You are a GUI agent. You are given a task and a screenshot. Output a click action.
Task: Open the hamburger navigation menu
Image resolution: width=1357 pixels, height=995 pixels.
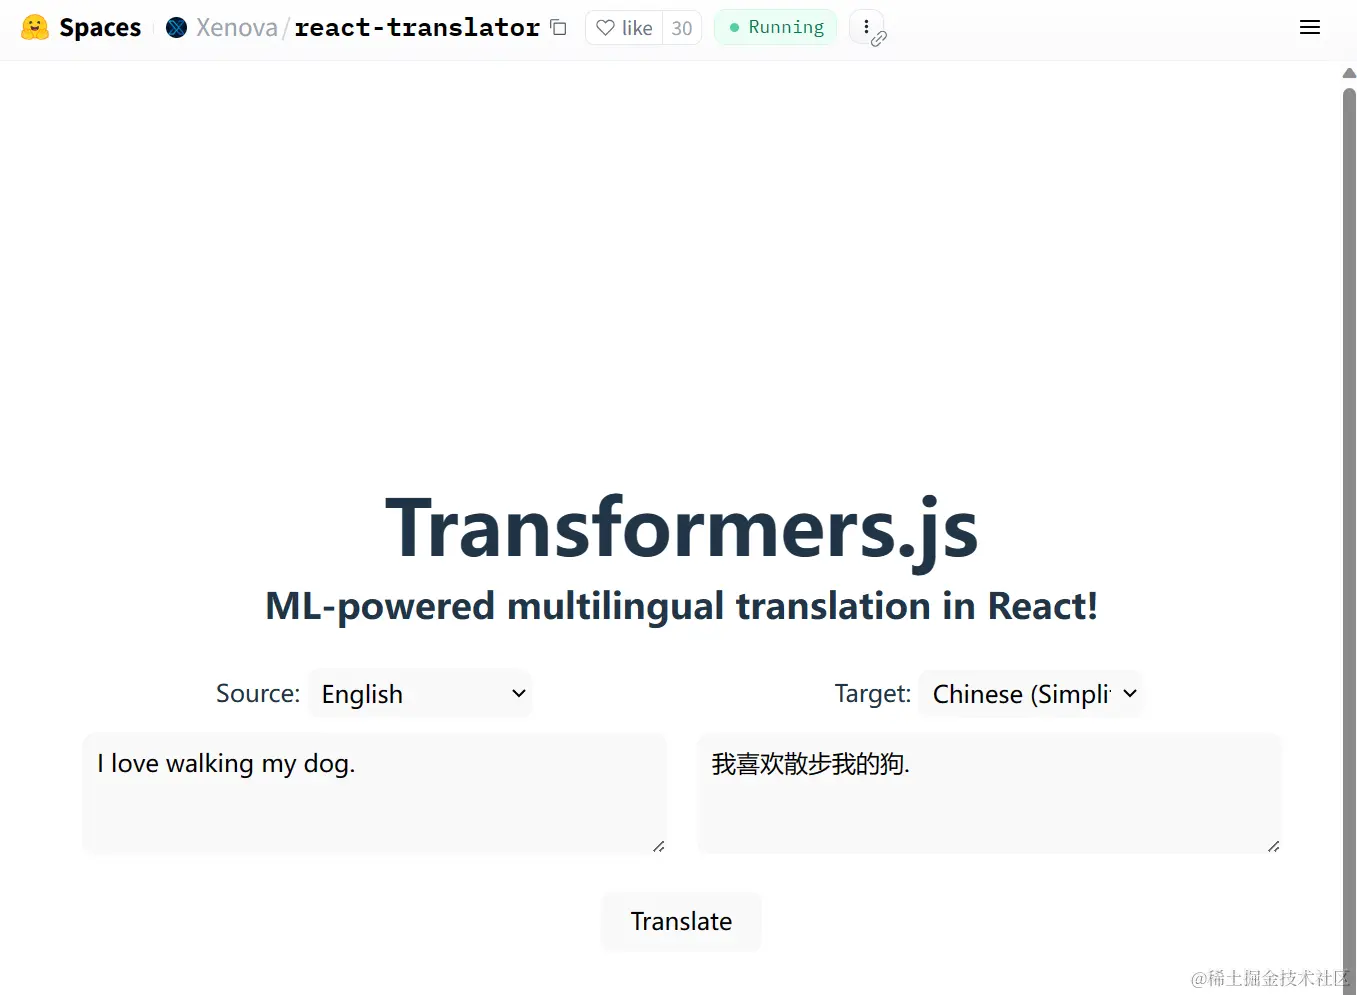1310,28
